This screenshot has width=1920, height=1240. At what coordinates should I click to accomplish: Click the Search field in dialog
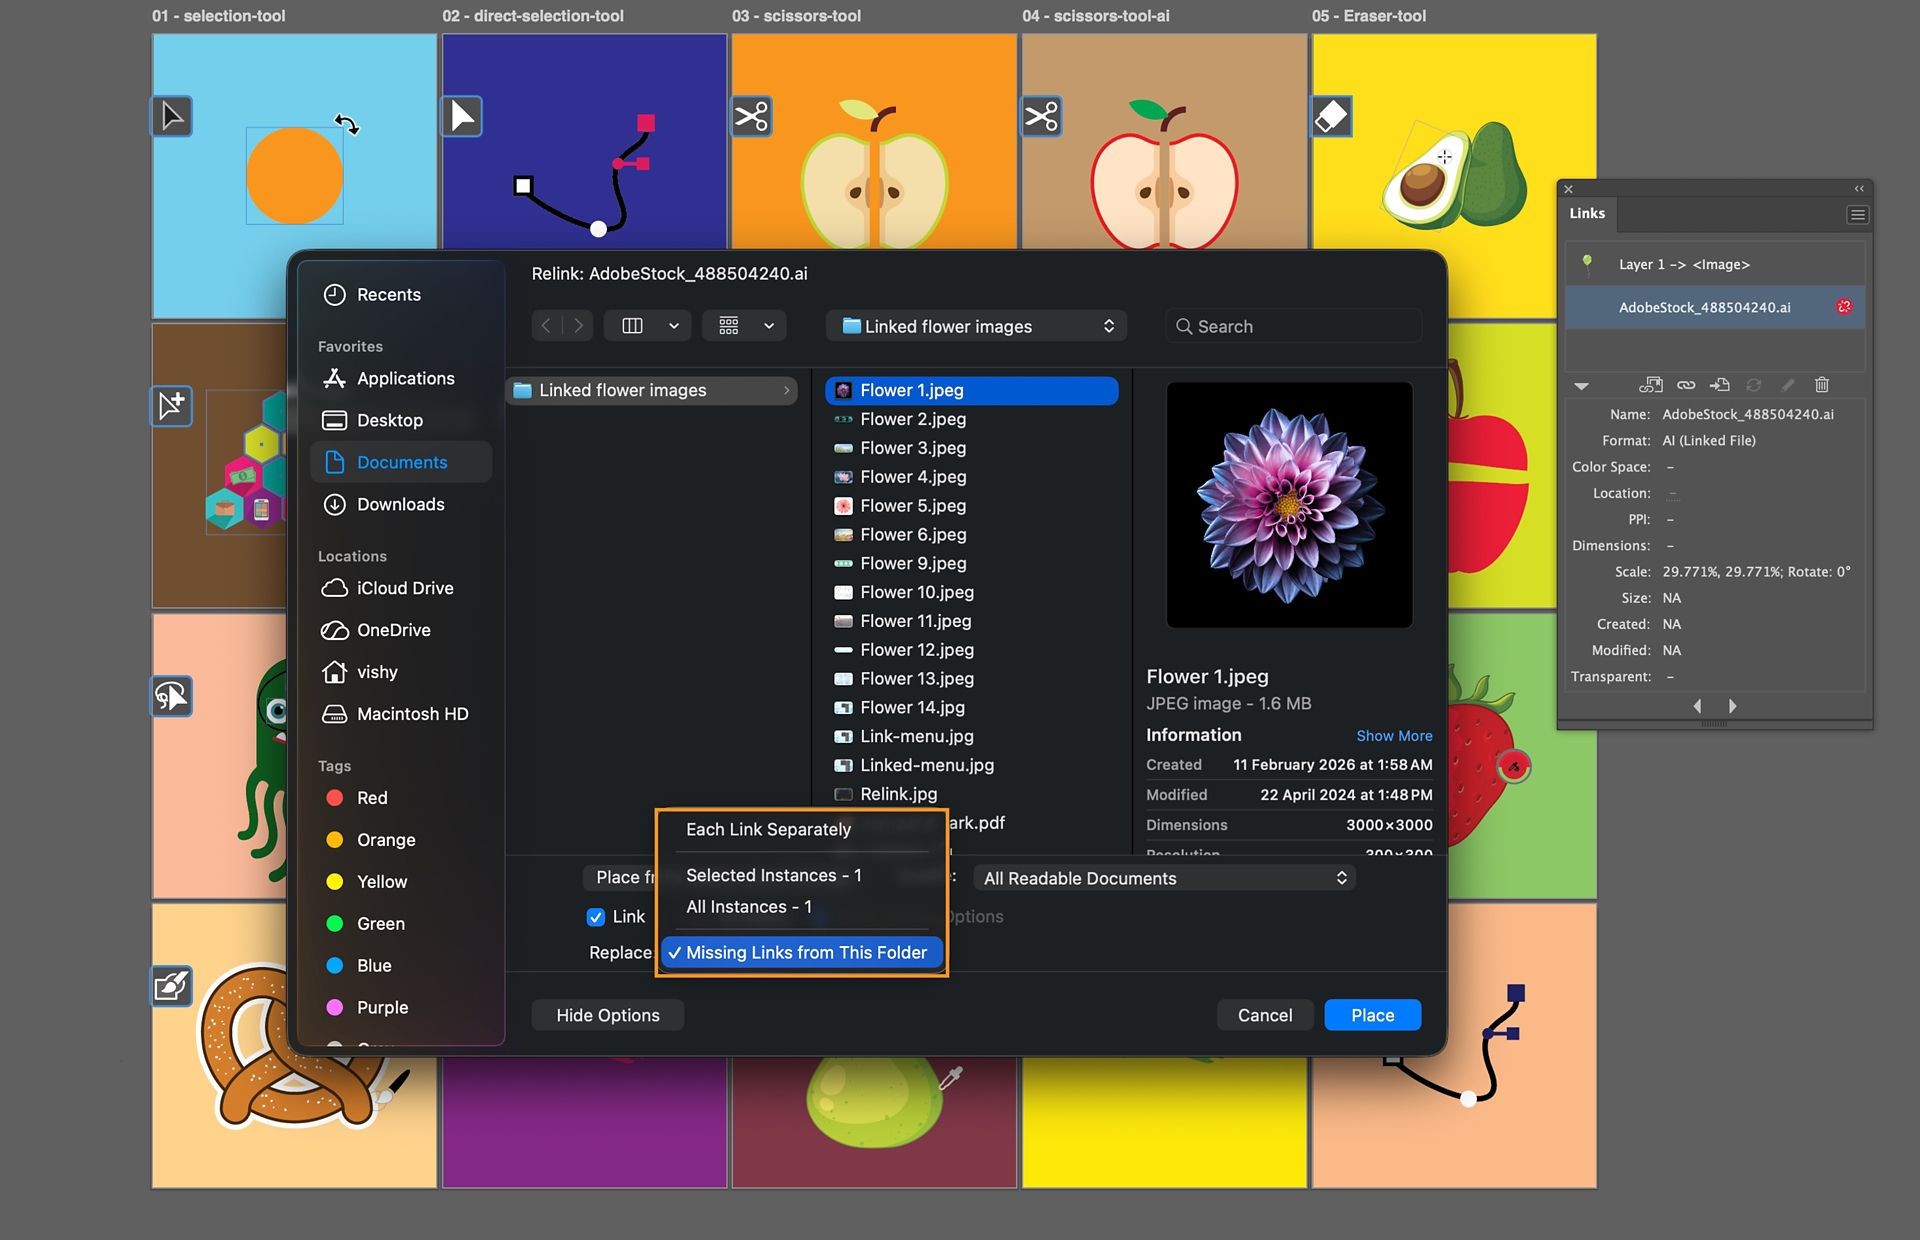(x=1294, y=326)
